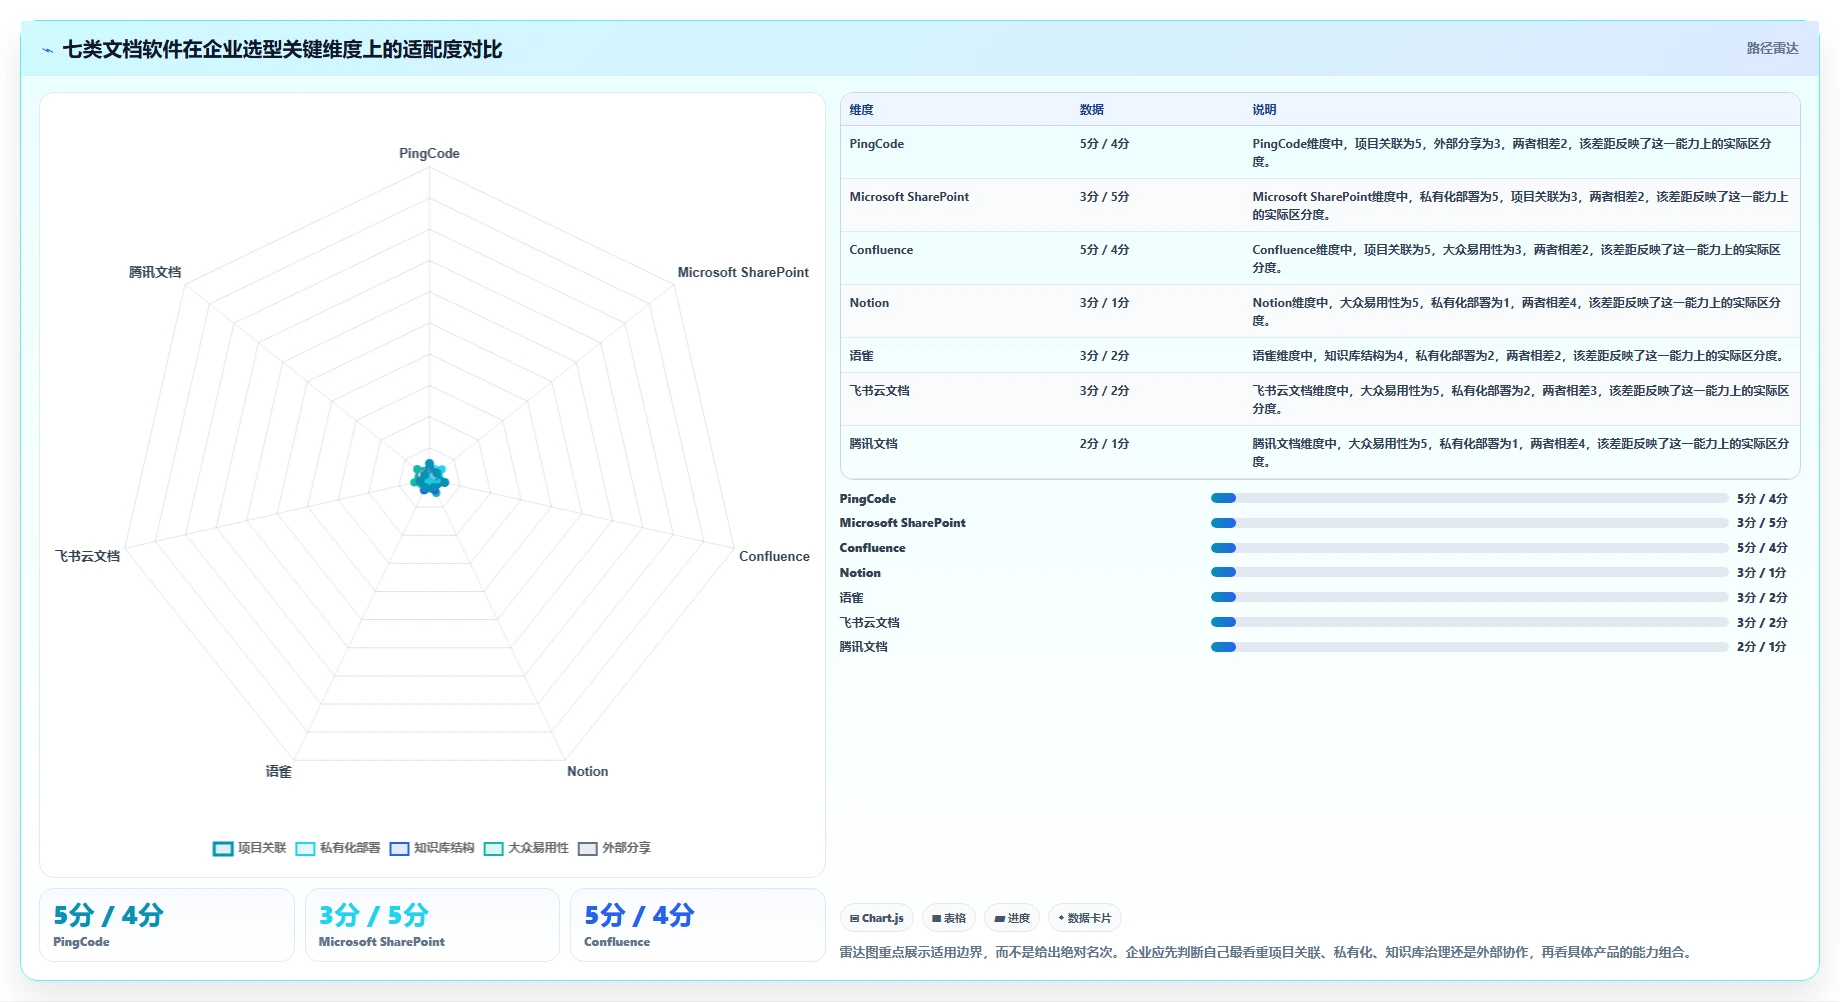Toggle the 私有化部署 legend dataset

tap(338, 848)
